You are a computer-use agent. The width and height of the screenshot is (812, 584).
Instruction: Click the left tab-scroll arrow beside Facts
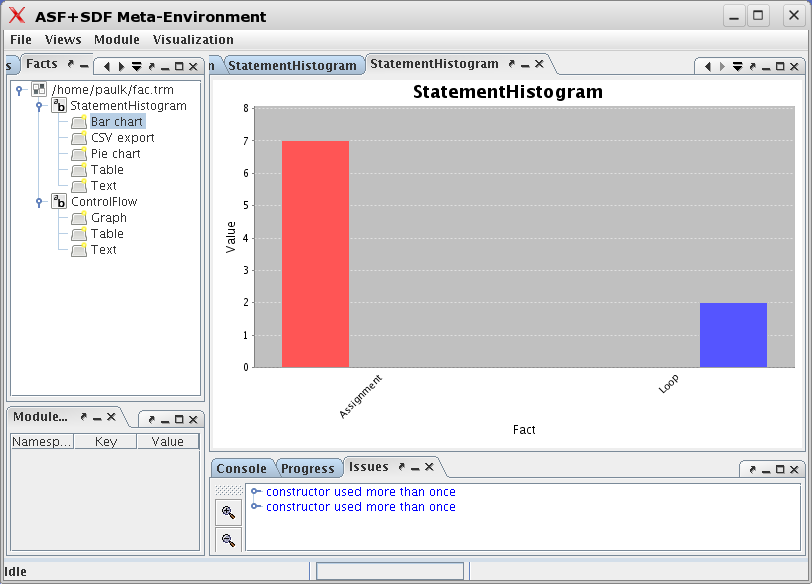pos(106,65)
